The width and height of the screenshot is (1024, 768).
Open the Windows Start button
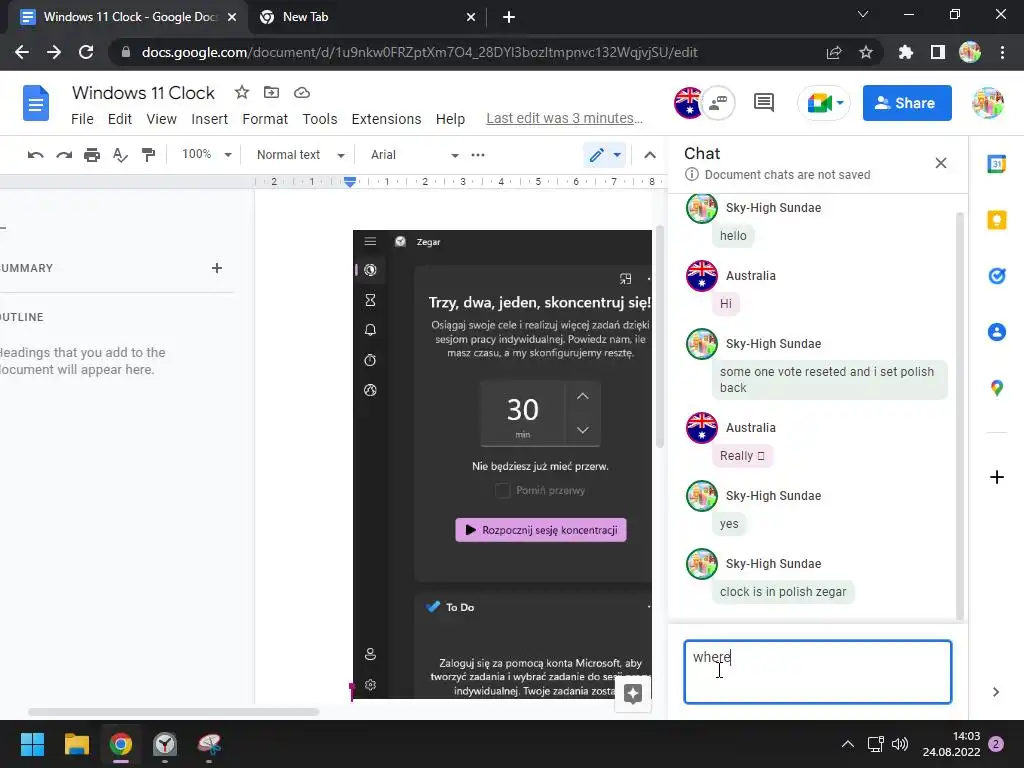32,744
